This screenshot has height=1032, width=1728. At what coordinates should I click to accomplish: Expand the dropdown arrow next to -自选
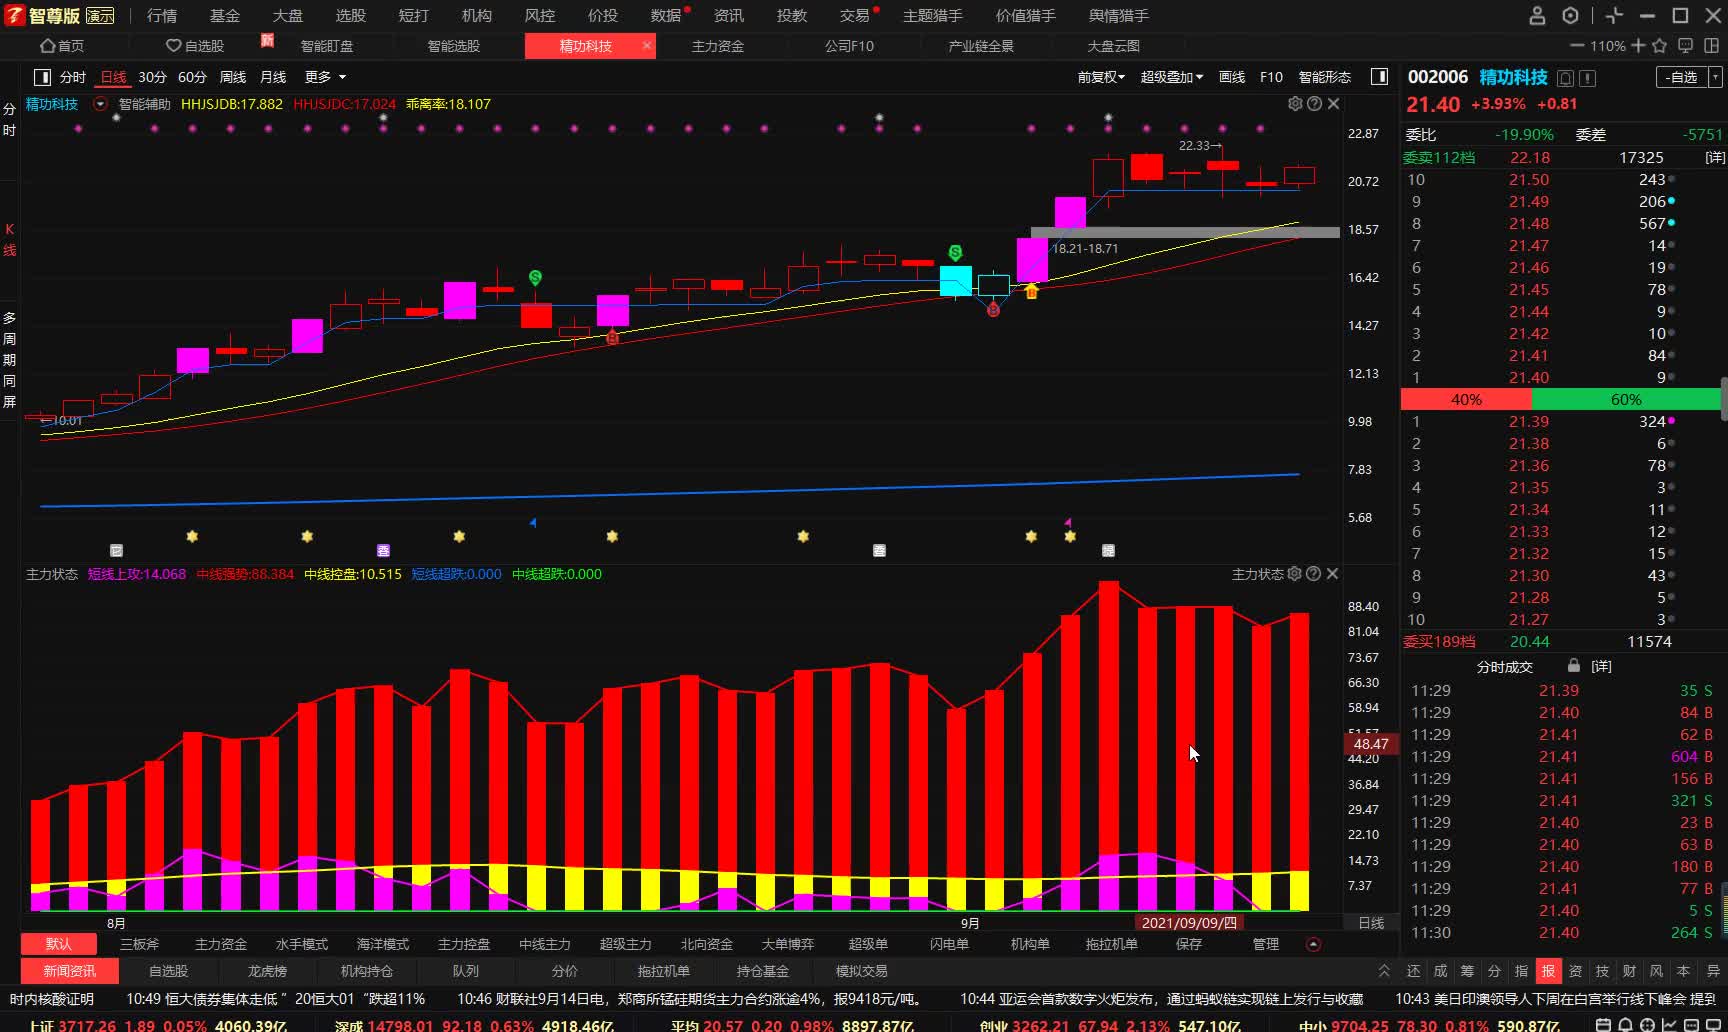1716,77
